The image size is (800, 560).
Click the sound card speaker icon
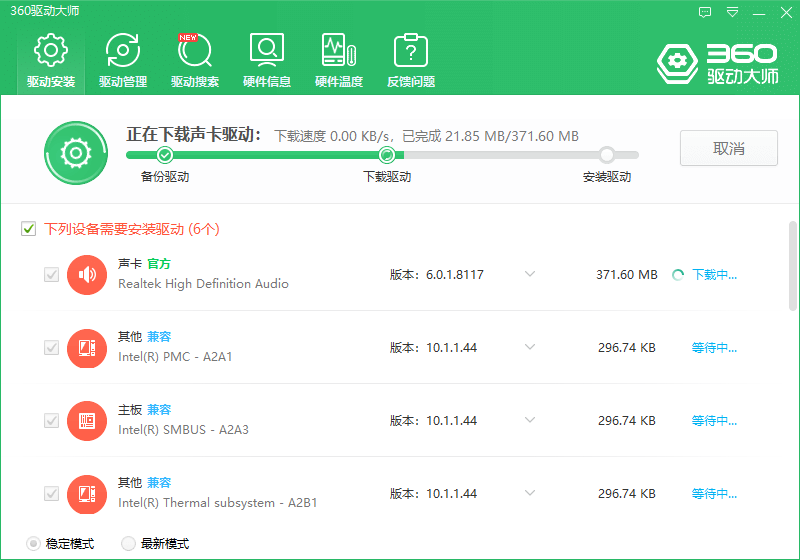click(87, 275)
